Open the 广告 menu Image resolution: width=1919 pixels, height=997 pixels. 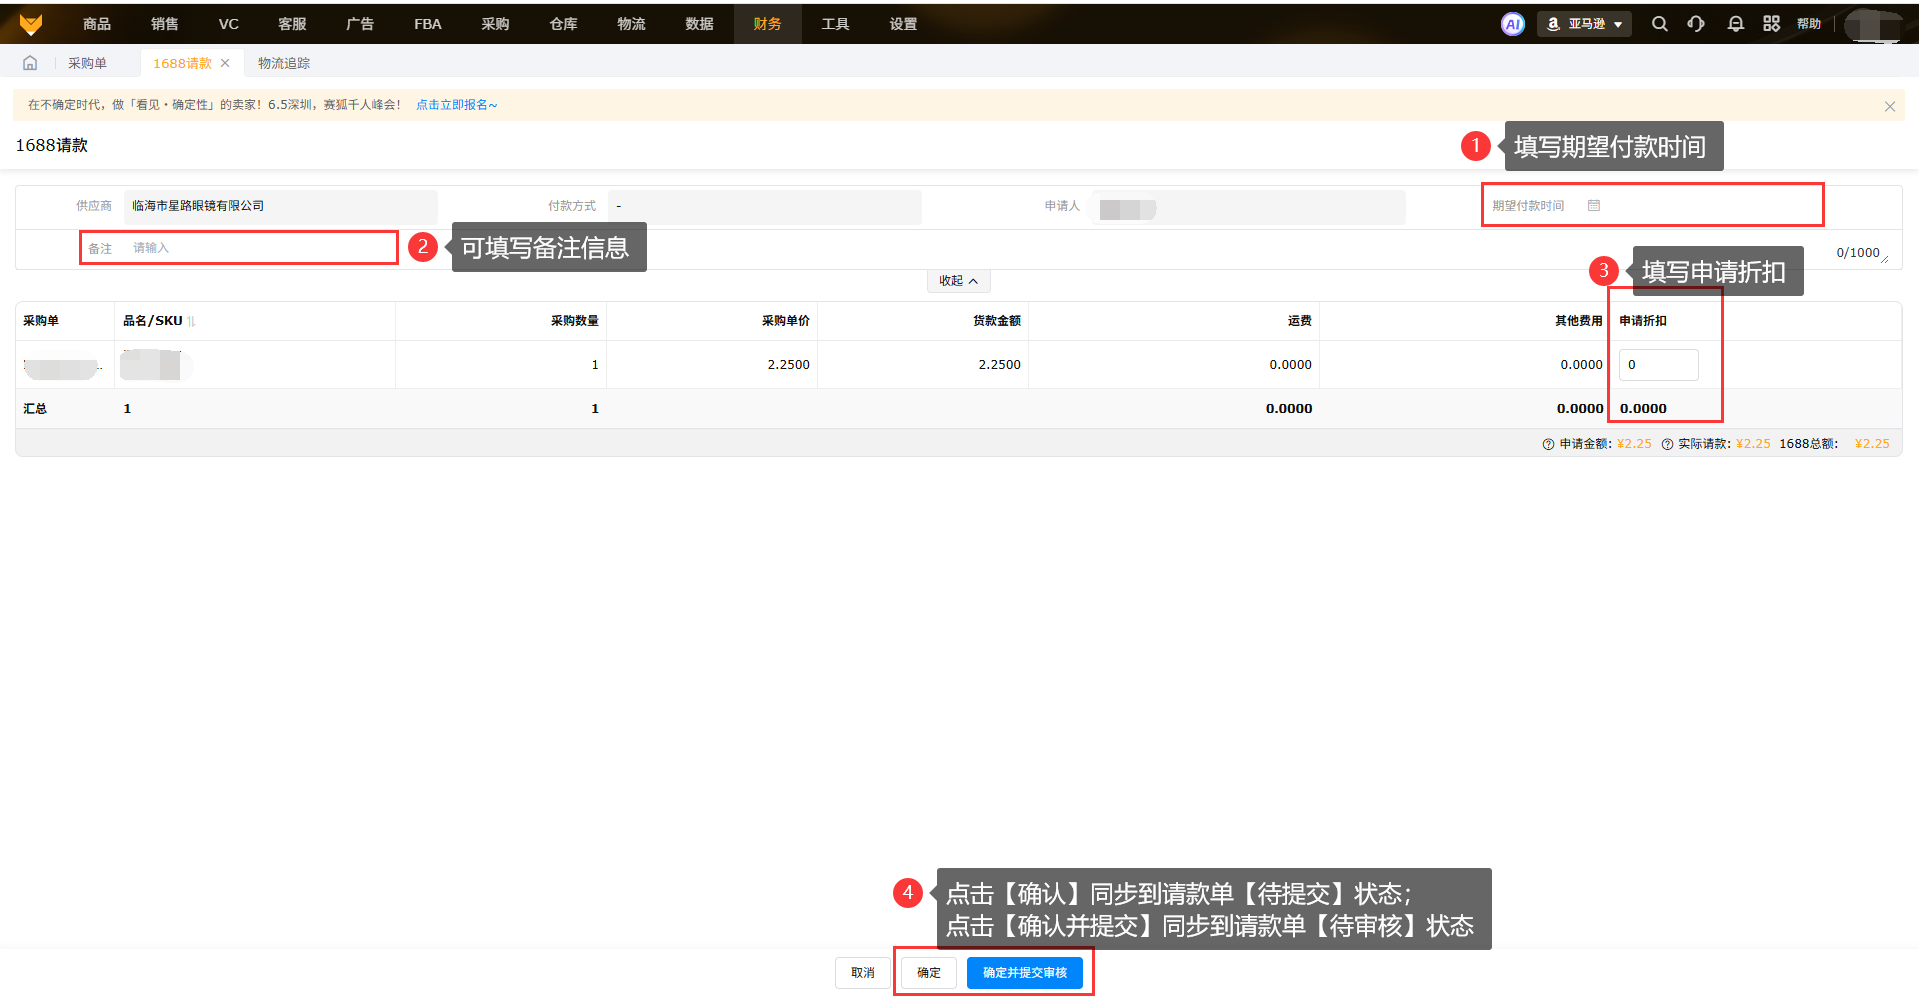(x=360, y=24)
